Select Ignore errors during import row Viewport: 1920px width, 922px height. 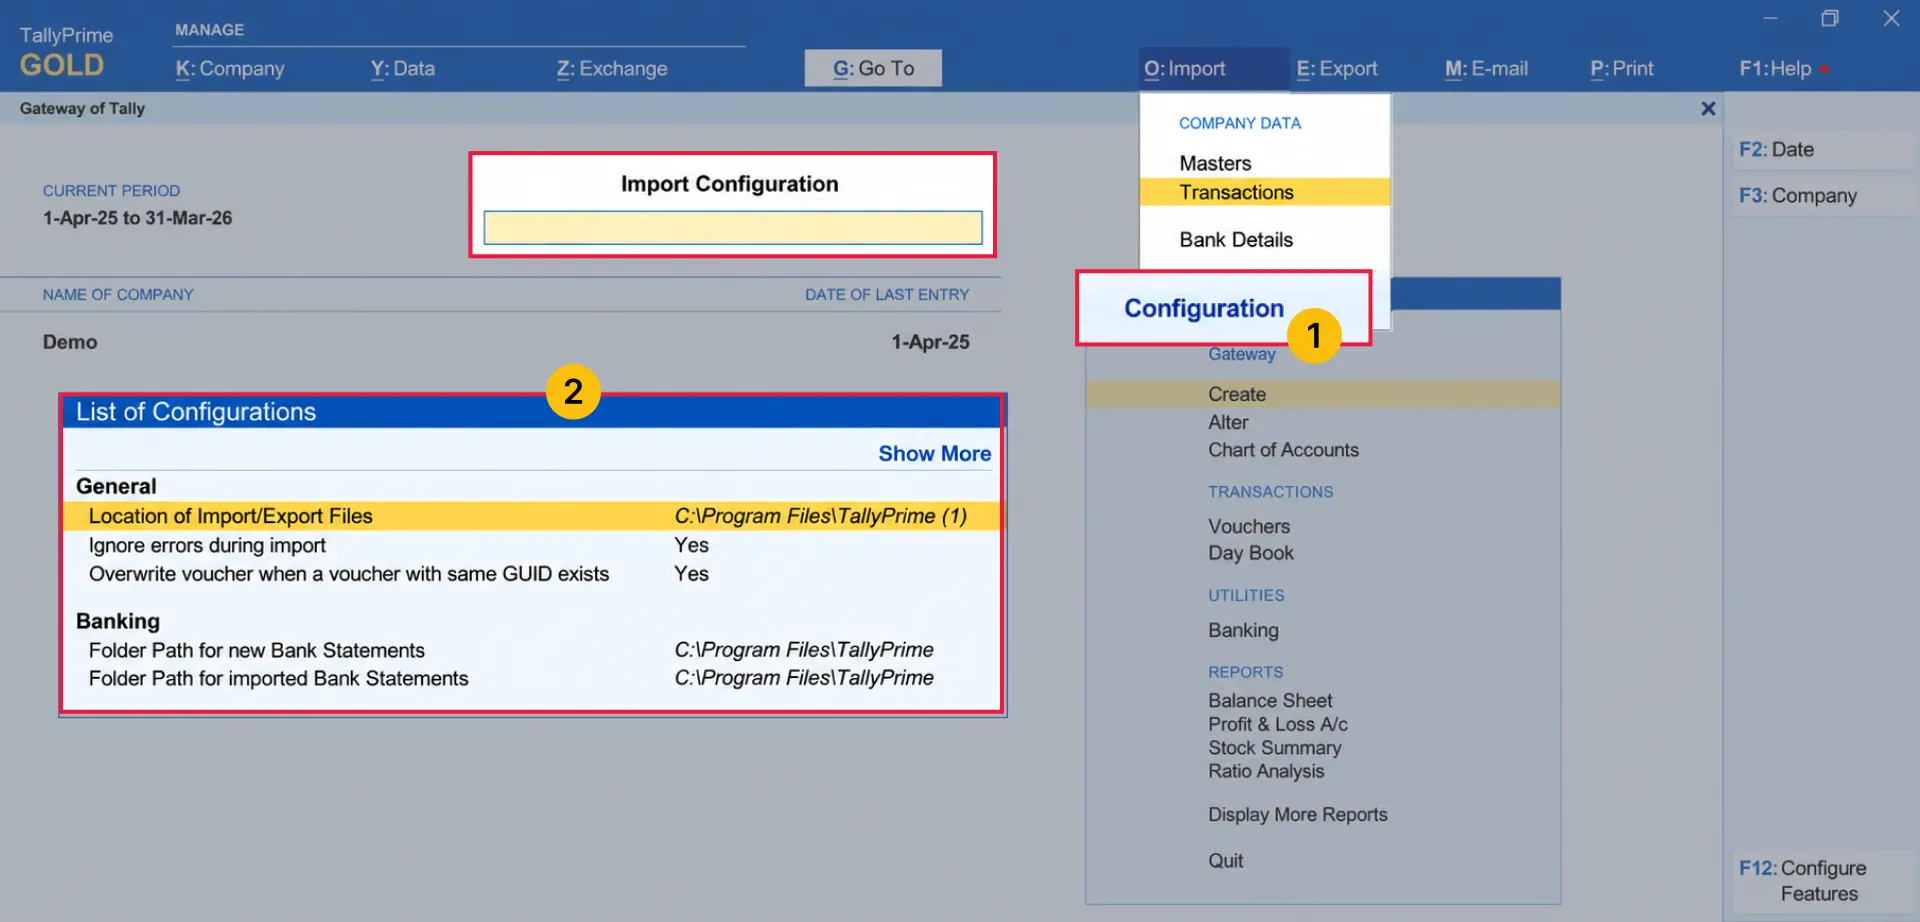point(531,545)
